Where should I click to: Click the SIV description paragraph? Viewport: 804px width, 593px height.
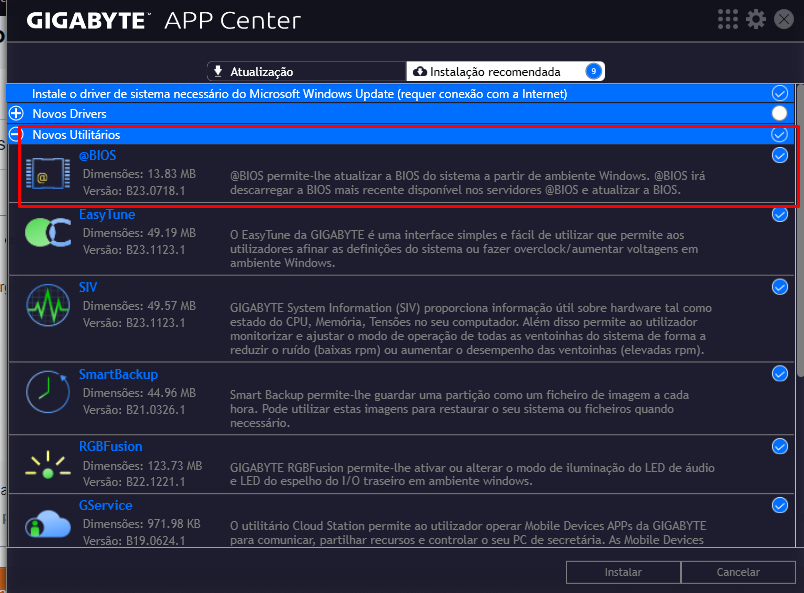[471, 329]
